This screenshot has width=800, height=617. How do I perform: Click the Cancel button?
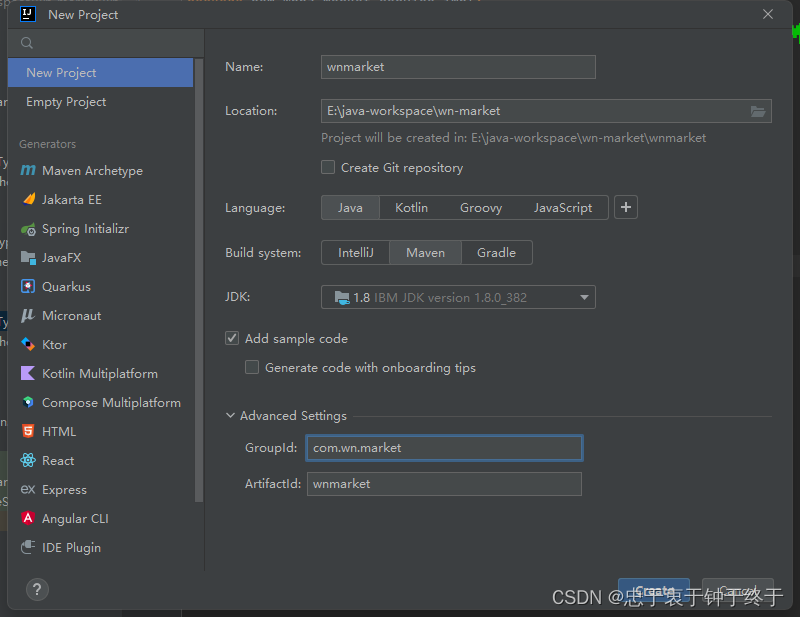738,591
